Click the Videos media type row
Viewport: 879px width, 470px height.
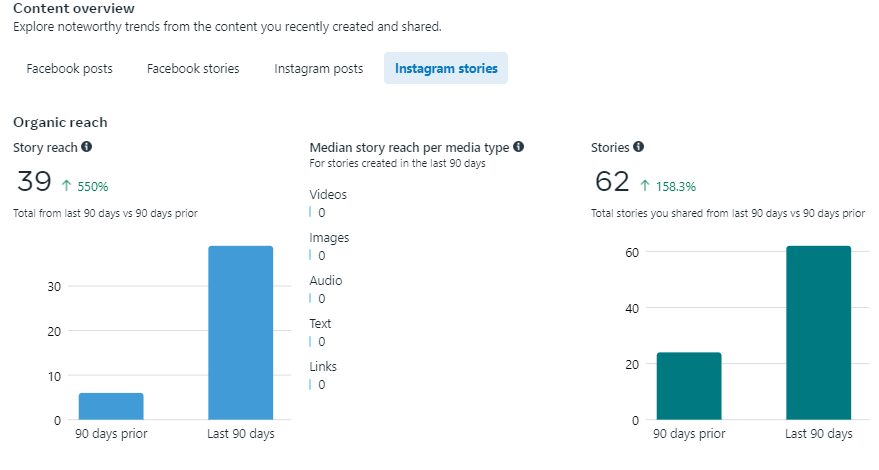328,204
